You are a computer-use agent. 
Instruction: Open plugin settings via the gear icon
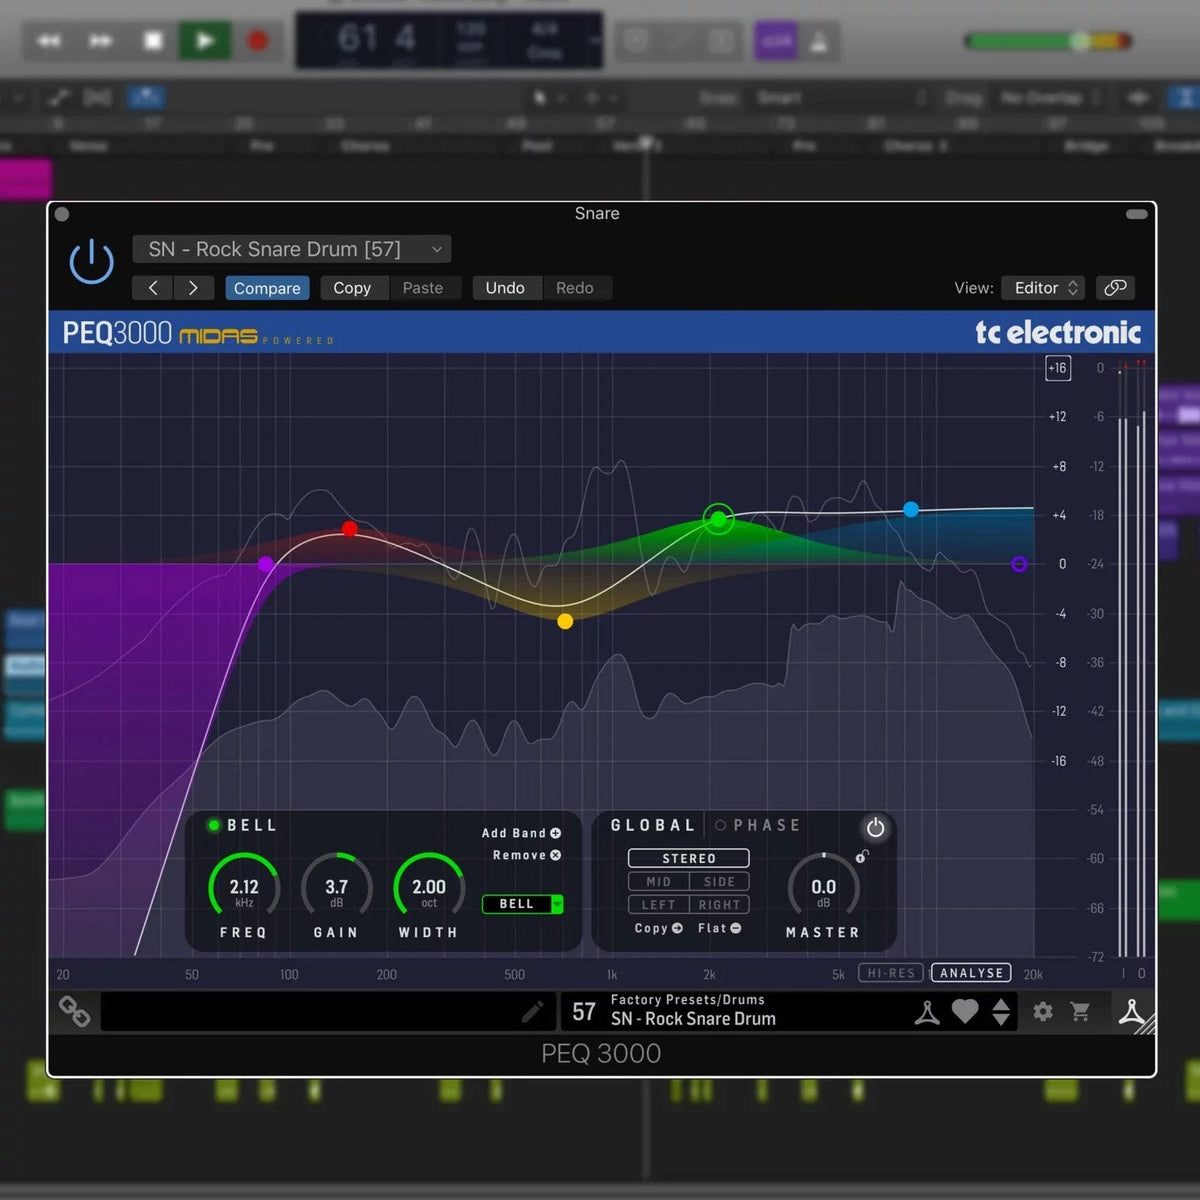click(1042, 1012)
